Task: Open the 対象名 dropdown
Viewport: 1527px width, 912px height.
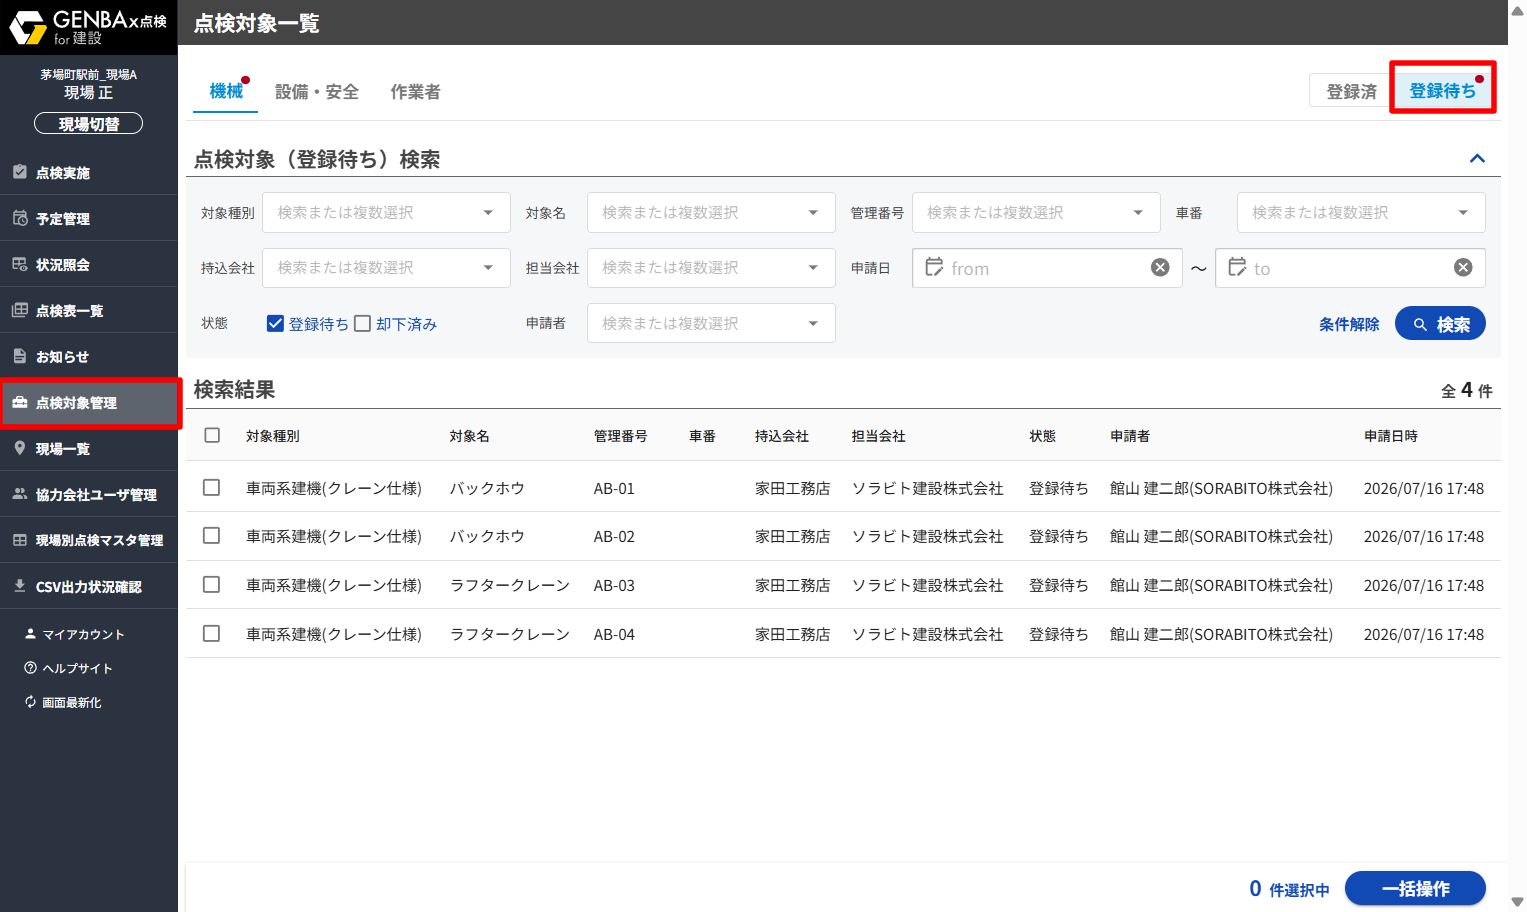Action: tap(711, 212)
